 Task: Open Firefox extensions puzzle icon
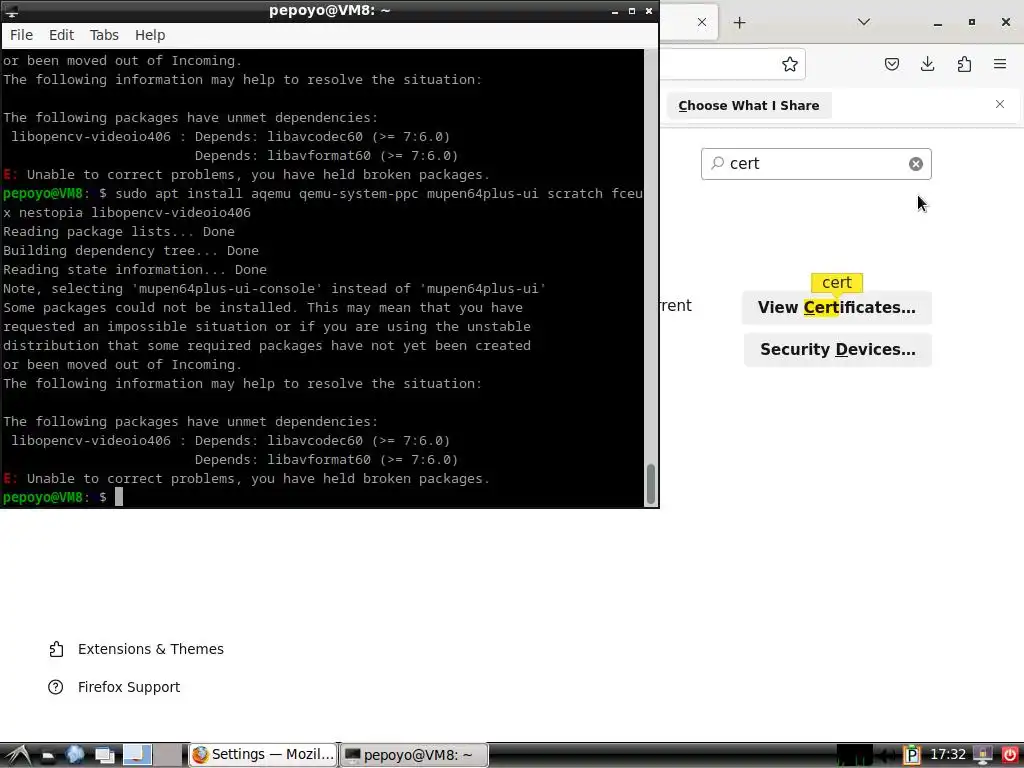[x=964, y=64]
